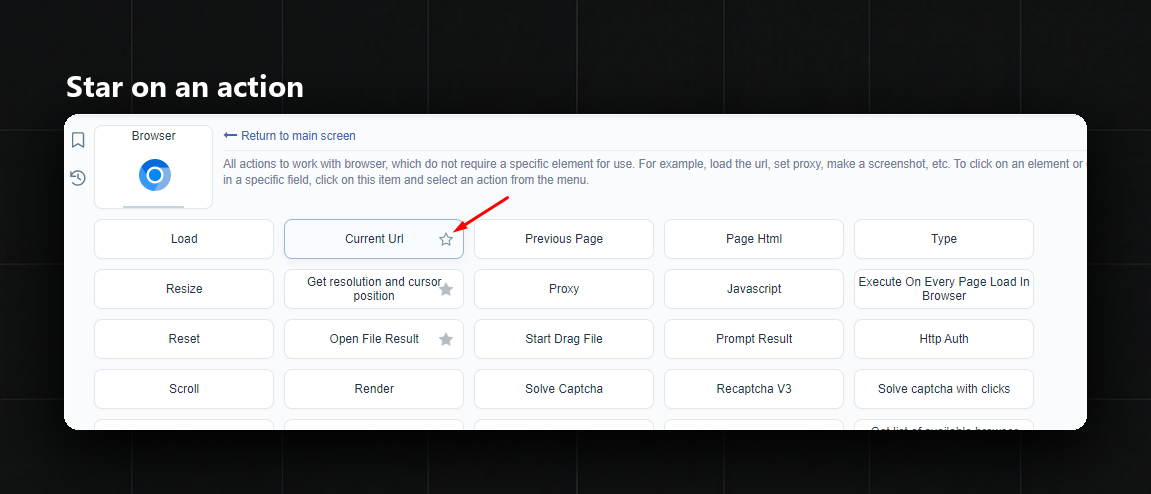Select the Current Url action

374,239
